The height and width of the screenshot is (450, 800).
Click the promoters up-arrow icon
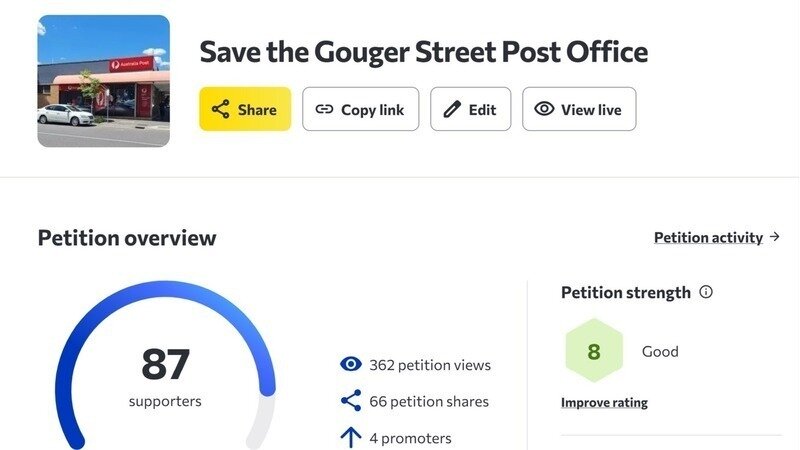[351, 438]
